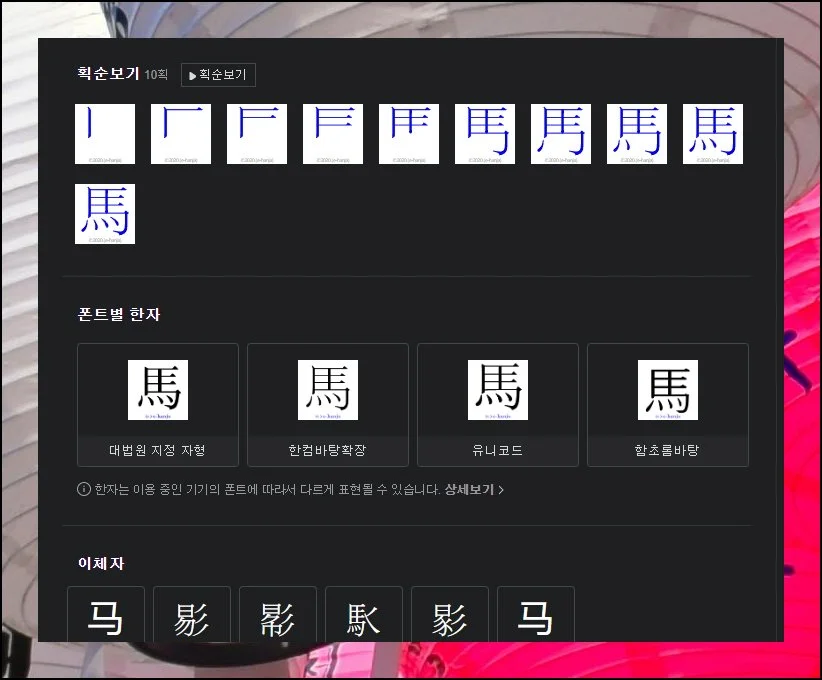This screenshot has width=822, height=680.
Task: Open the ninth stroke step image
Action: [x=713, y=134]
